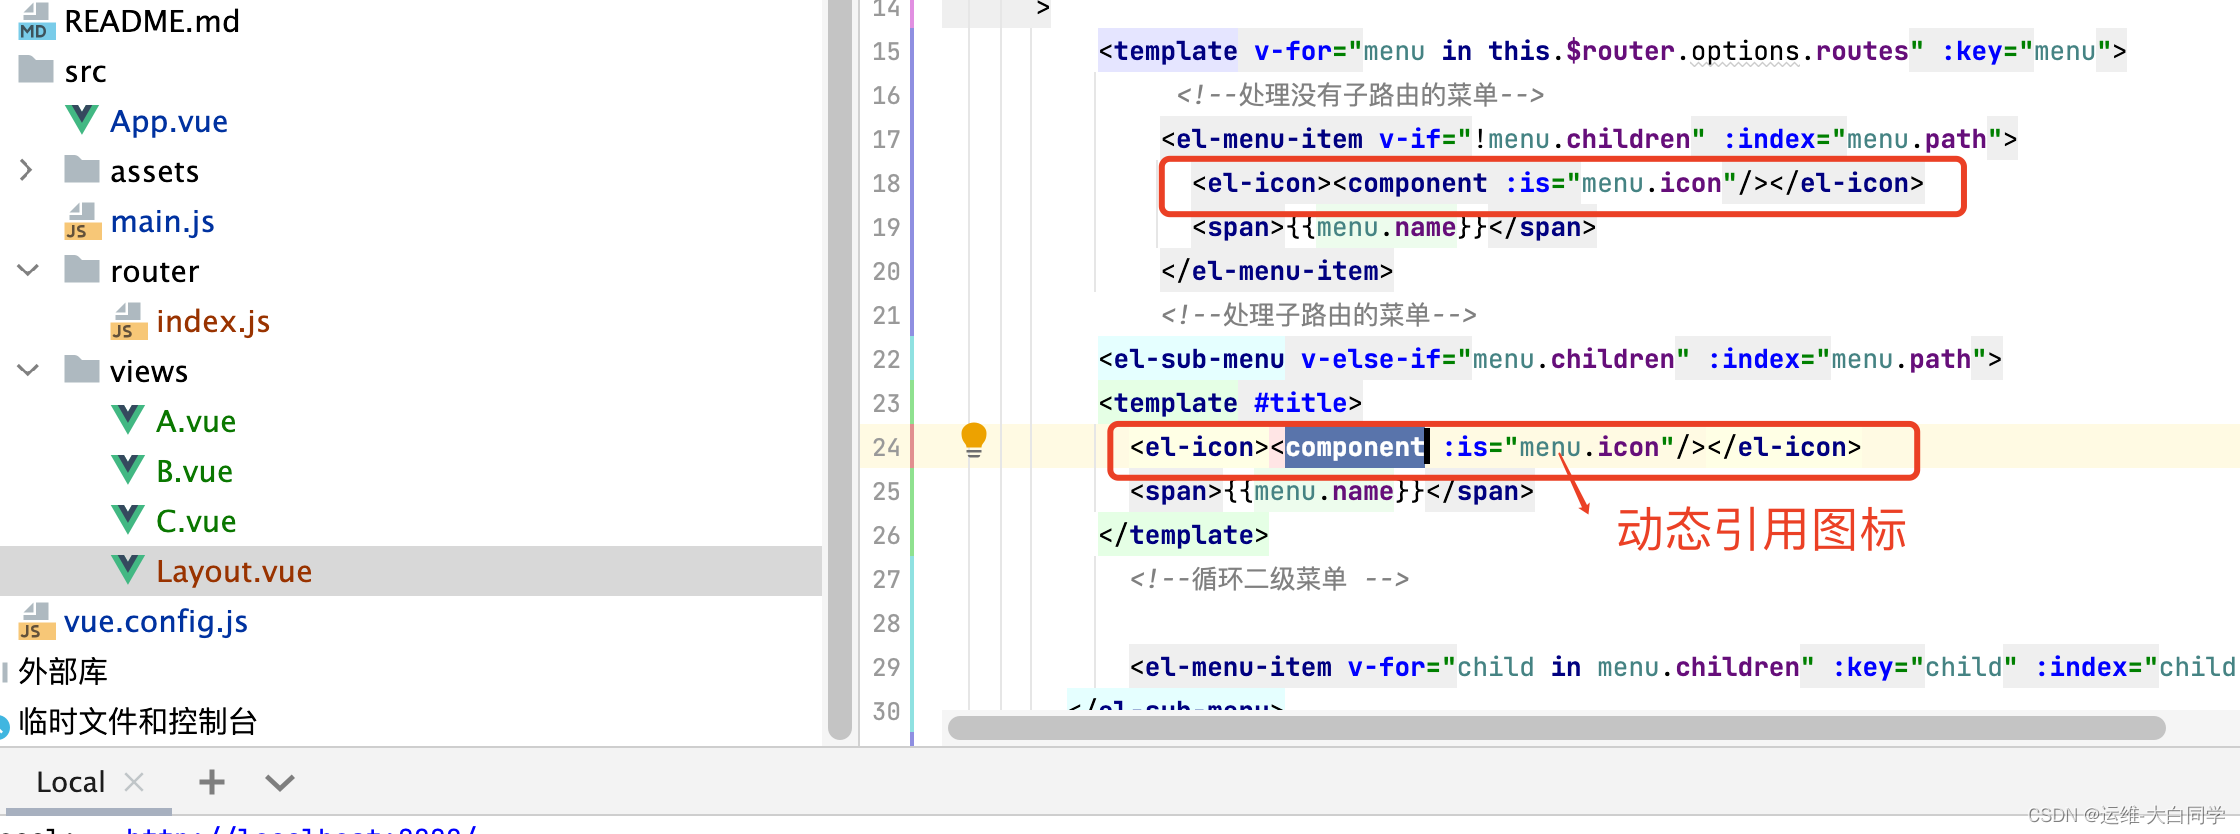Viewport: 2240px width, 834px height.
Task: Click the Vue icon beside C.vue
Action: point(128,520)
